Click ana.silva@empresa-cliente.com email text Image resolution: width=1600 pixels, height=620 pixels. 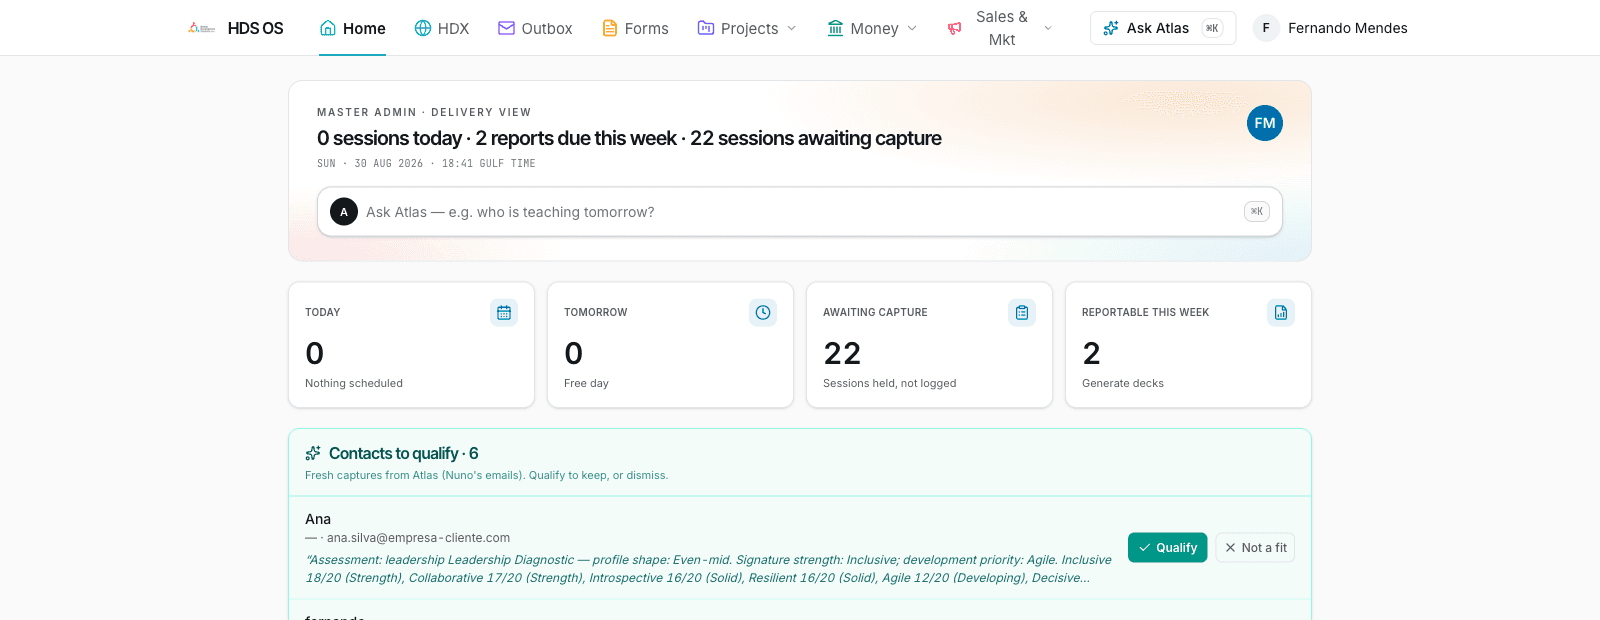pyautogui.click(x=418, y=538)
